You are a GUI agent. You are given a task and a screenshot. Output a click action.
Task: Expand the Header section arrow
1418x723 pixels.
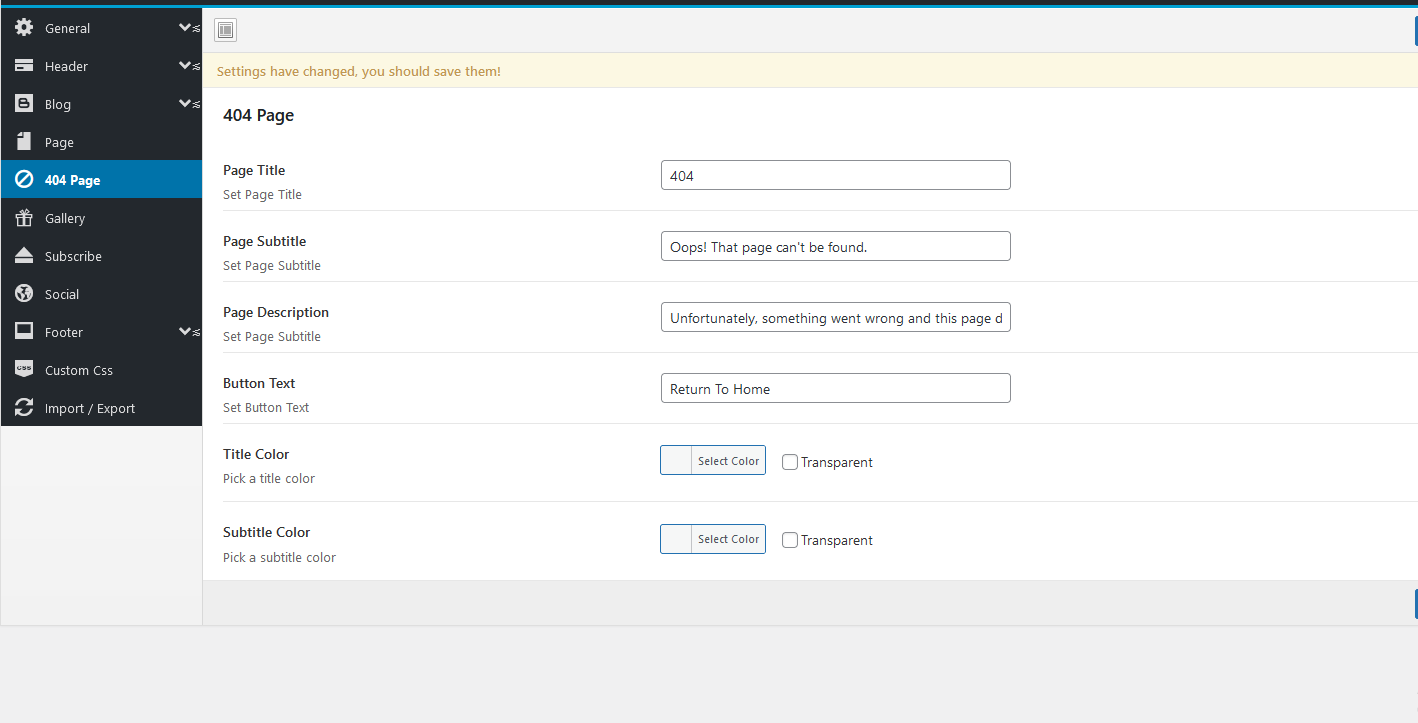pyautogui.click(x=185, y=66)
